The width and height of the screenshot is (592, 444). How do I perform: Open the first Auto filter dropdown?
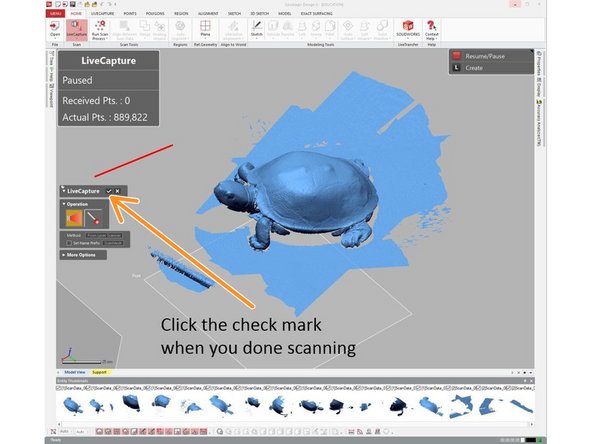point(66,431)
